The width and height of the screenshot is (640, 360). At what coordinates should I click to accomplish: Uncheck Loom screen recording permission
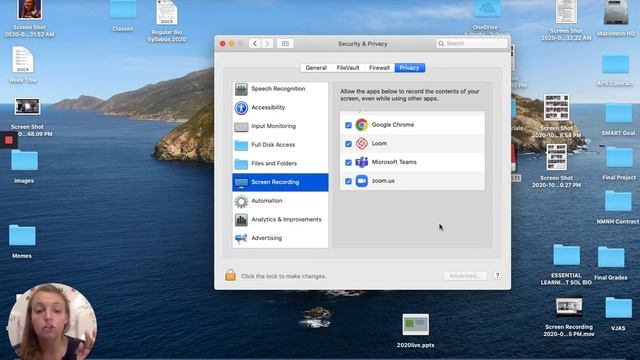348,144
